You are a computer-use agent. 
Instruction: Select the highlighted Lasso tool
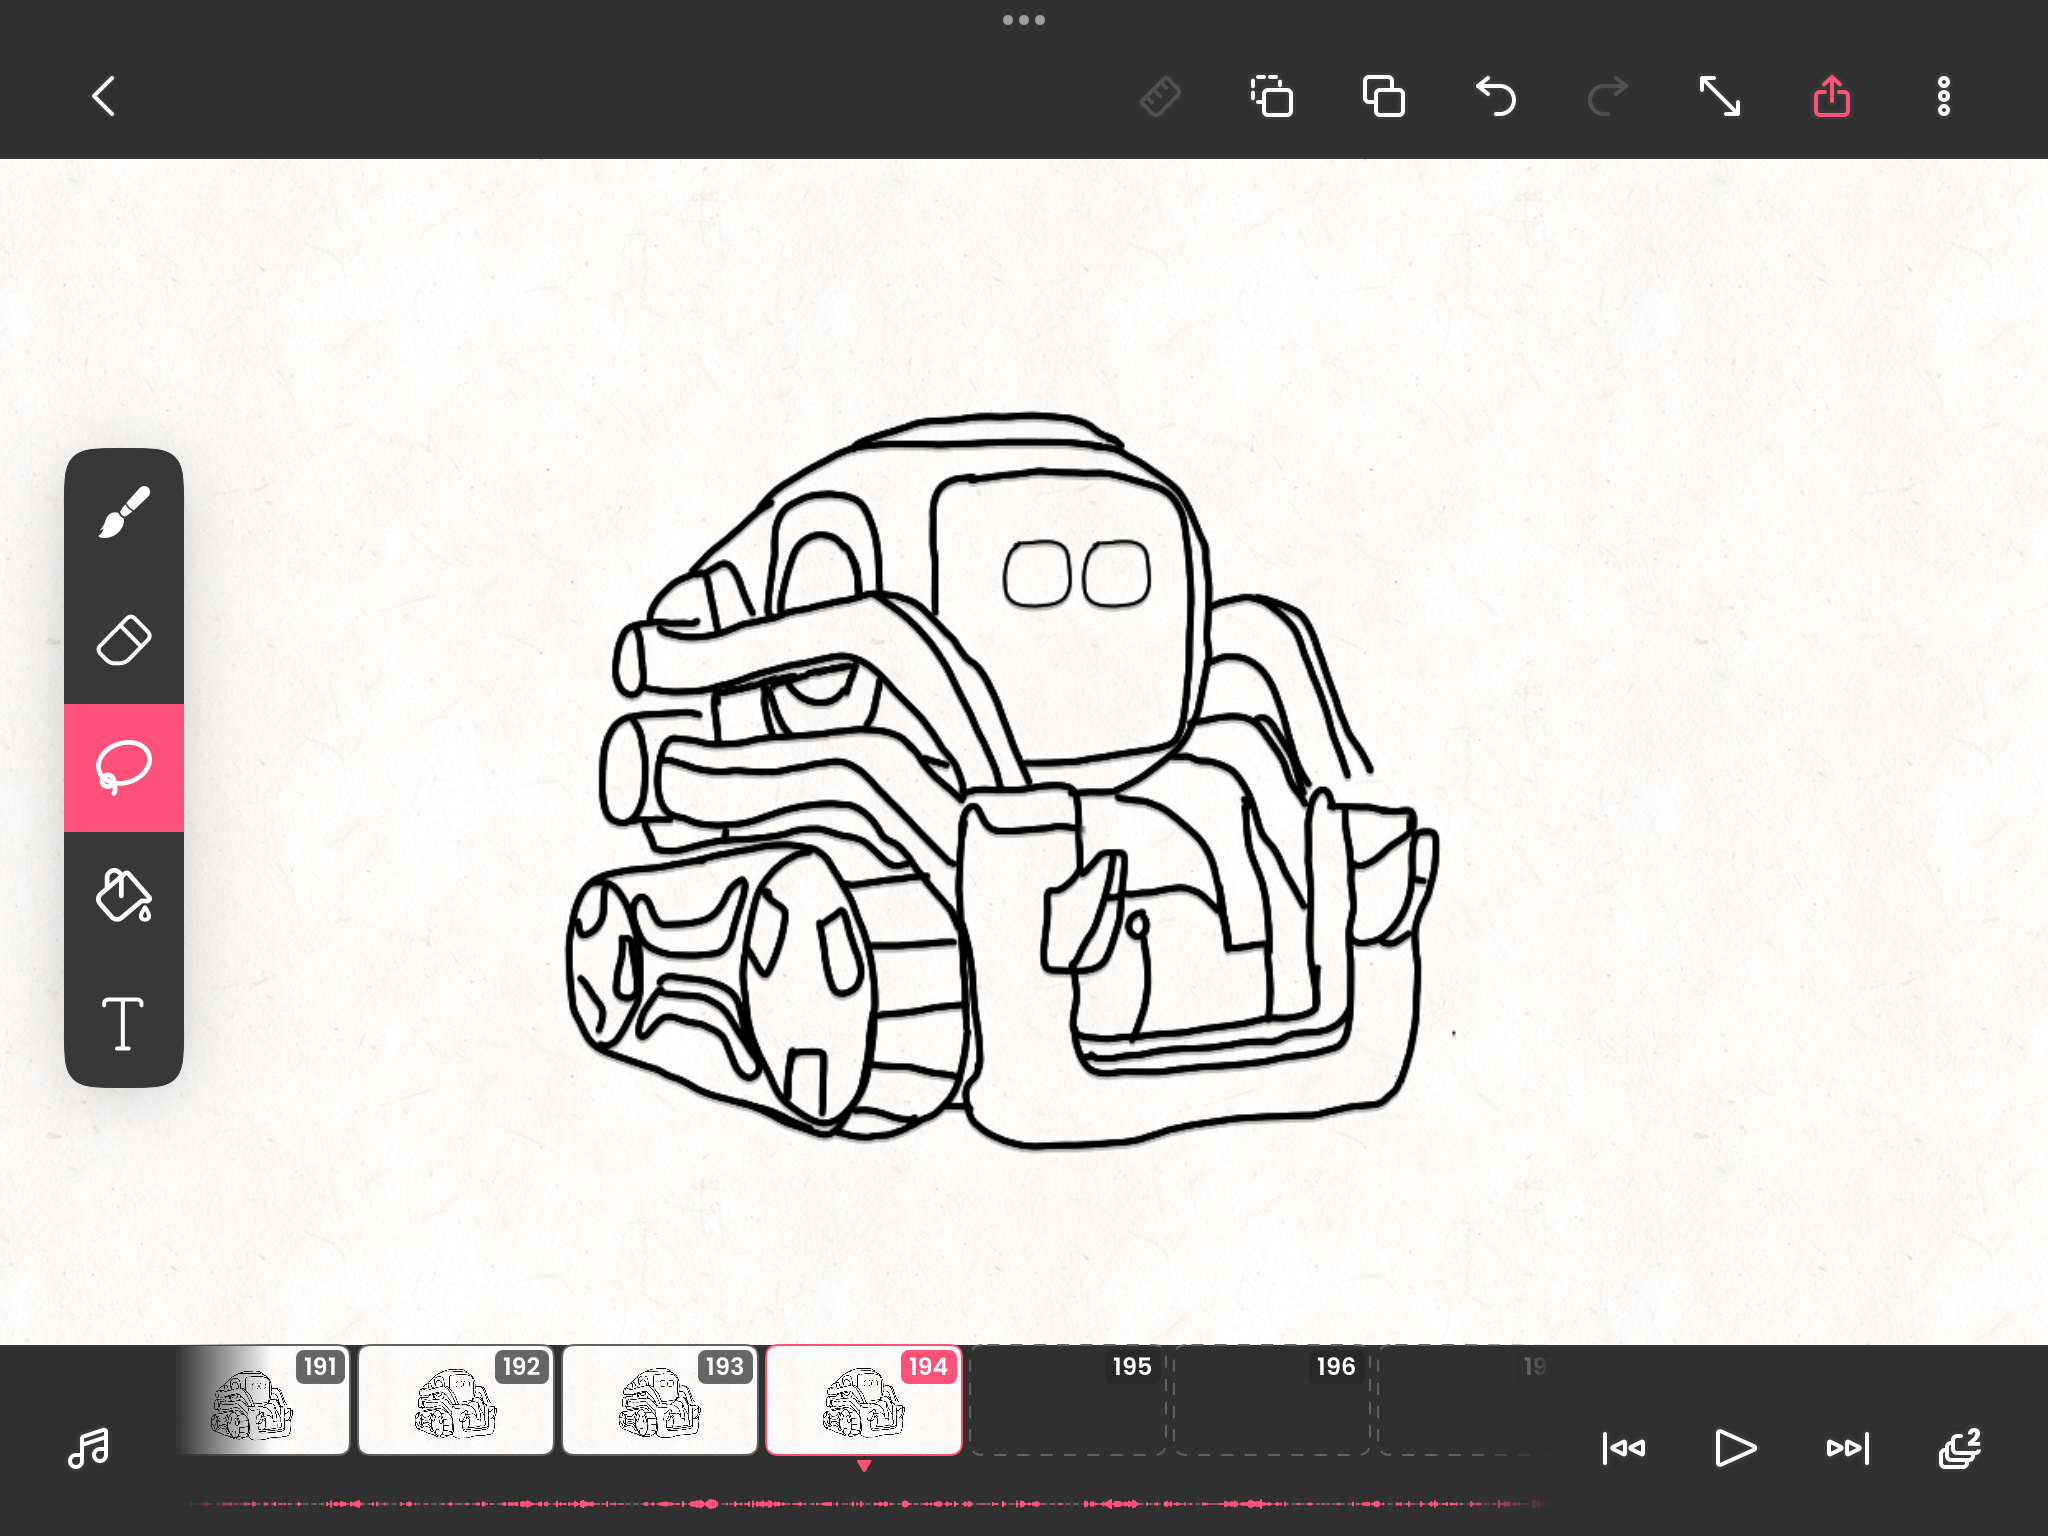124,768
